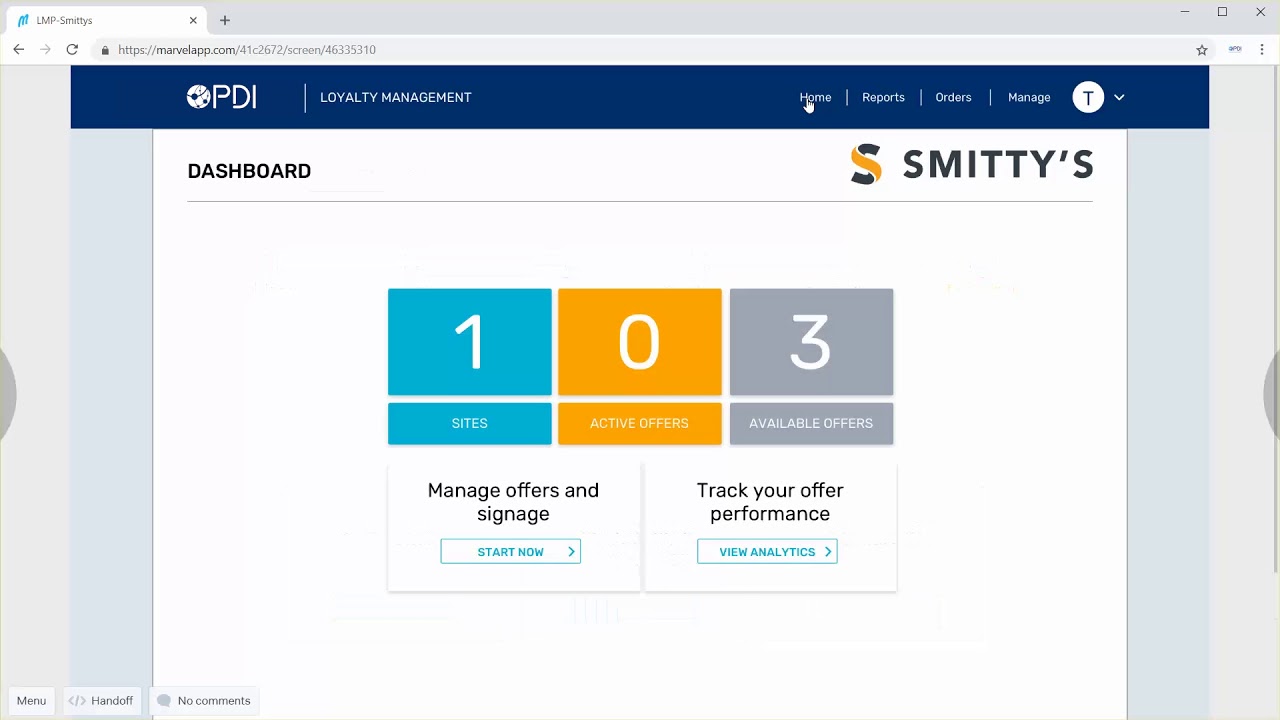Click the site padlock security icon
The image size is (1280, 720).
pos(105,50)
